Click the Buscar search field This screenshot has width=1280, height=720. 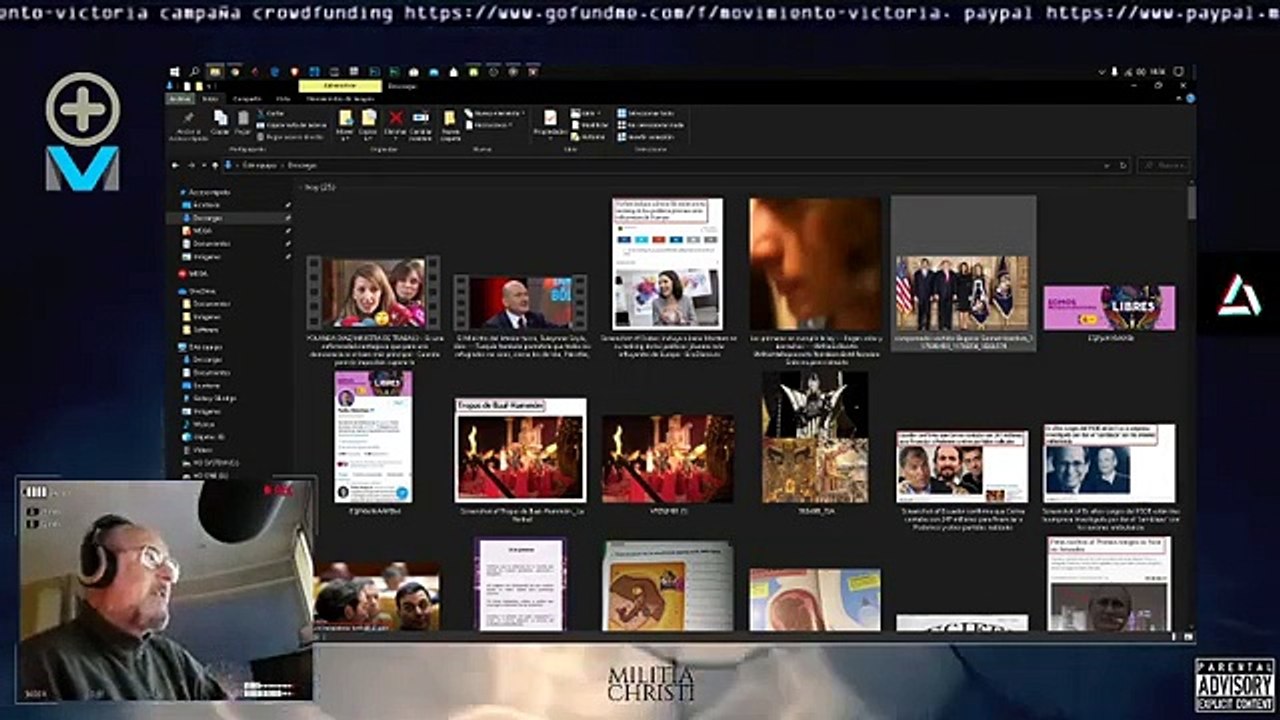[1163, 165]
